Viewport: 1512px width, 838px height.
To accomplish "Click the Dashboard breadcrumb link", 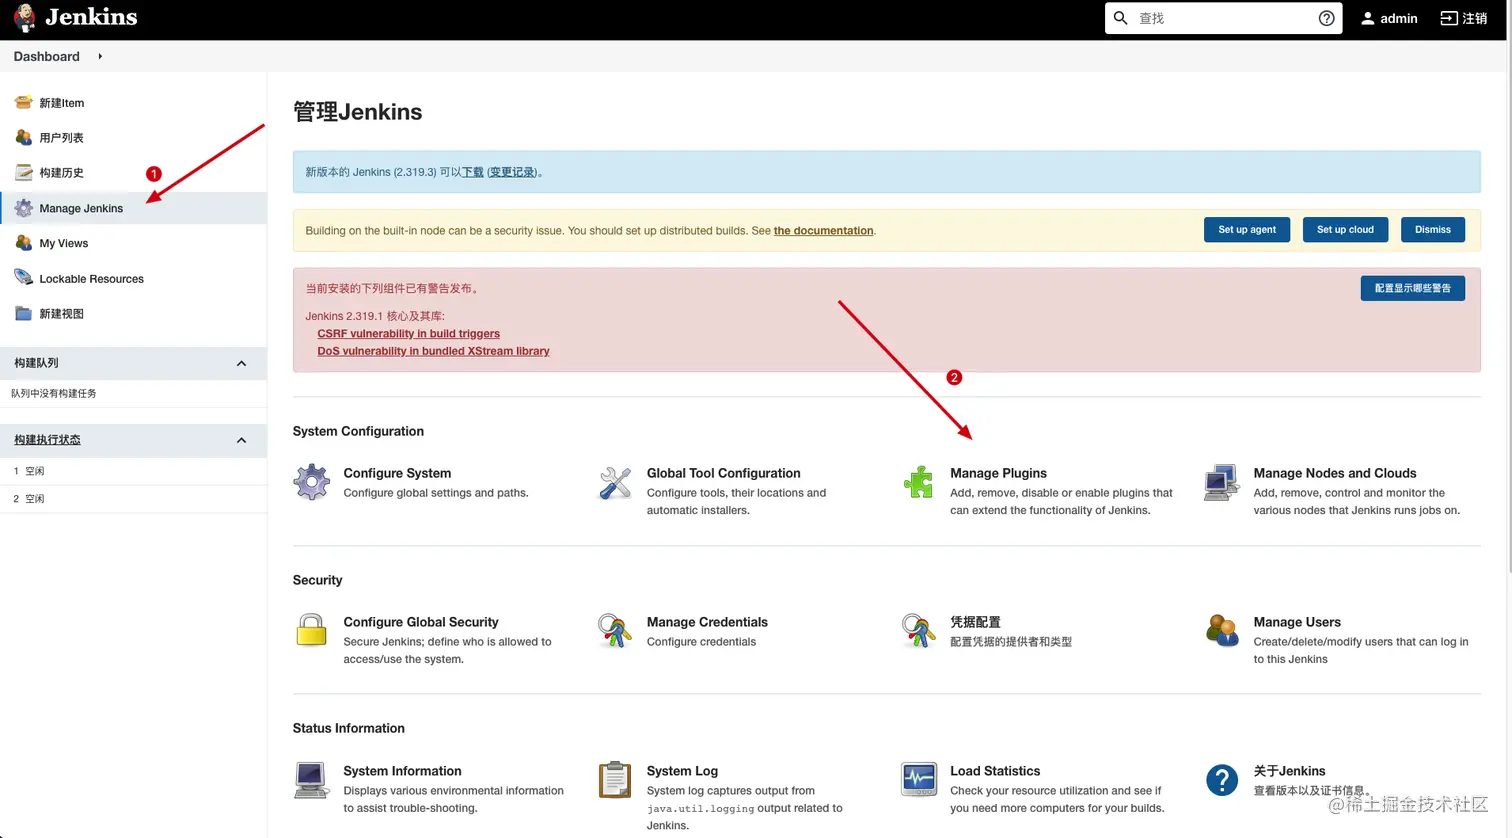I will (47, 56).
